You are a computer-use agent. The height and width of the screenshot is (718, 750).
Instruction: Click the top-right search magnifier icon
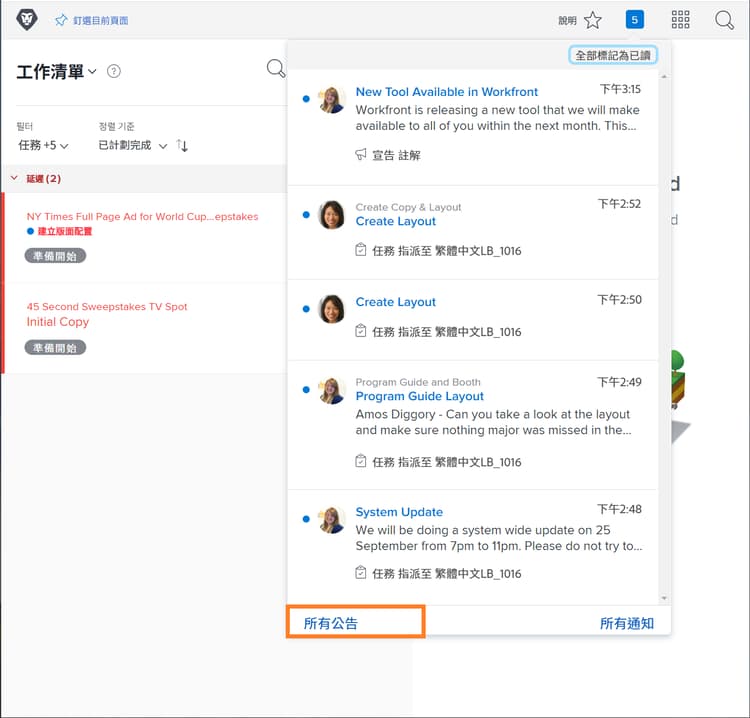[x=724, y=20]
